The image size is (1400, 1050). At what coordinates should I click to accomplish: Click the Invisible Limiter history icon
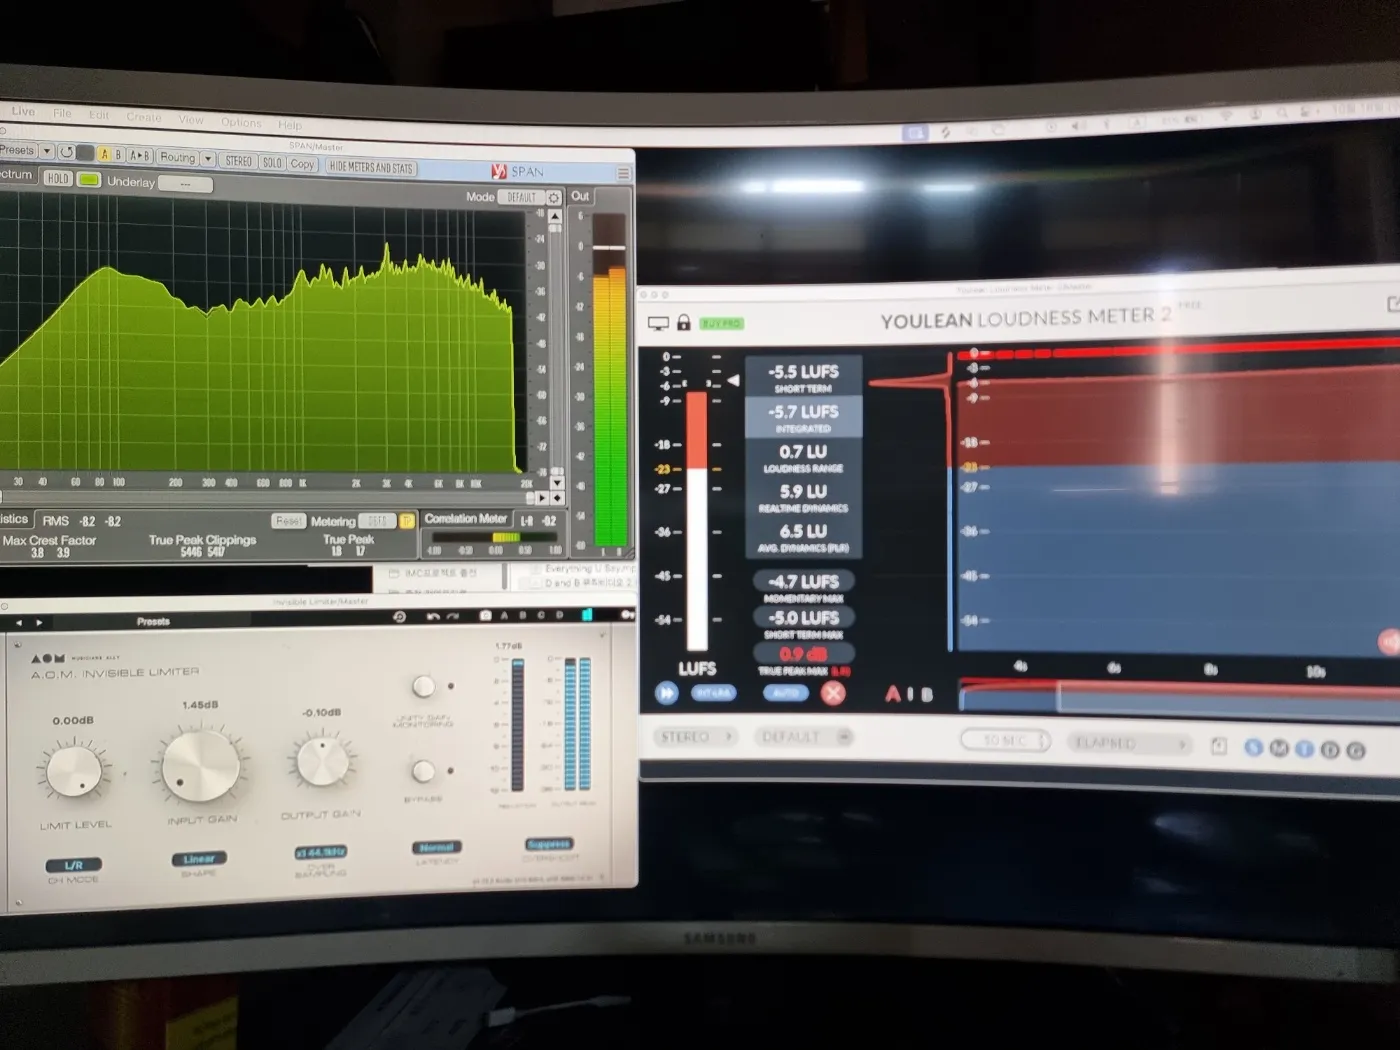click(400, 616)
